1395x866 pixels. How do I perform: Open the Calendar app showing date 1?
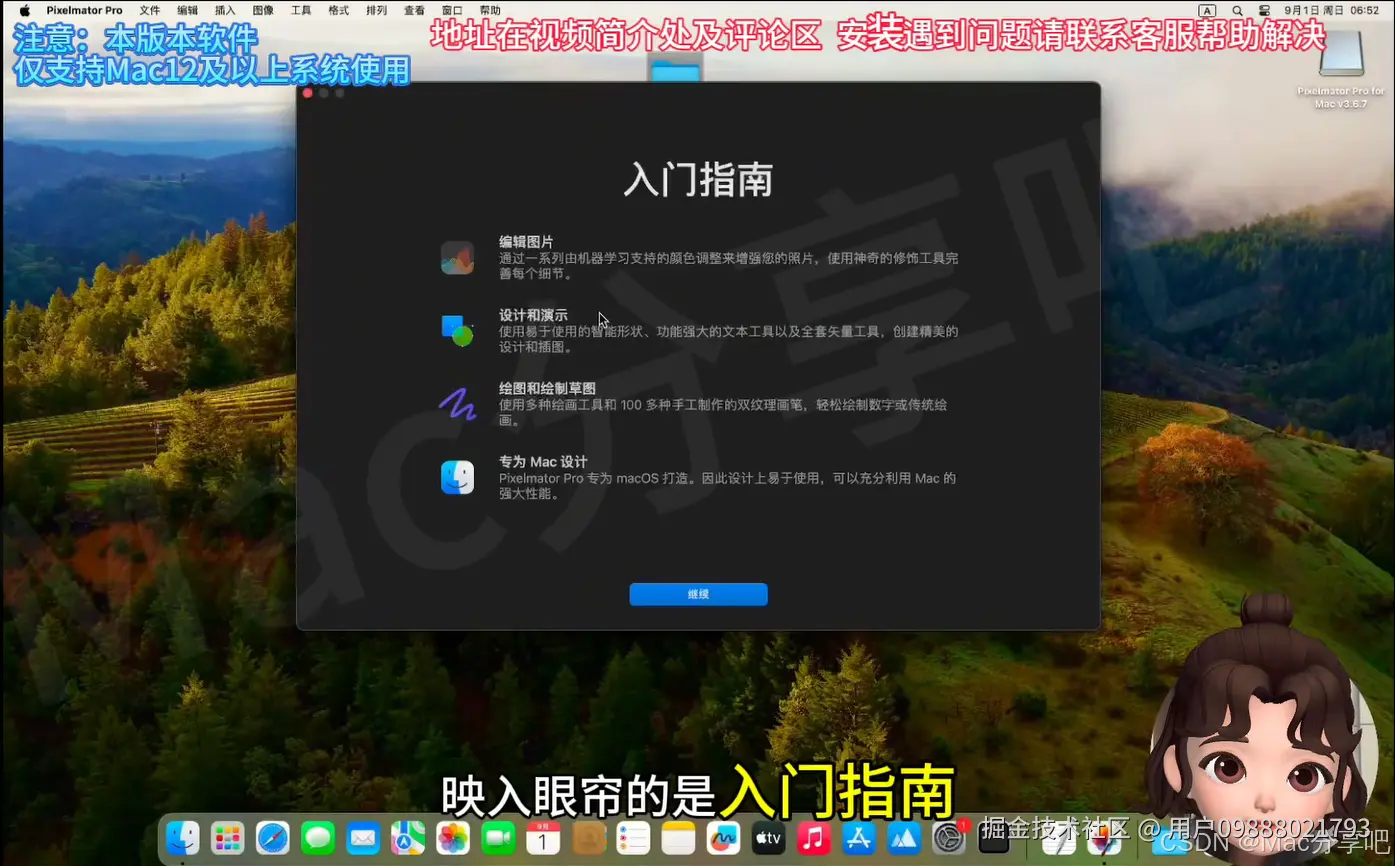click(542, 838)
